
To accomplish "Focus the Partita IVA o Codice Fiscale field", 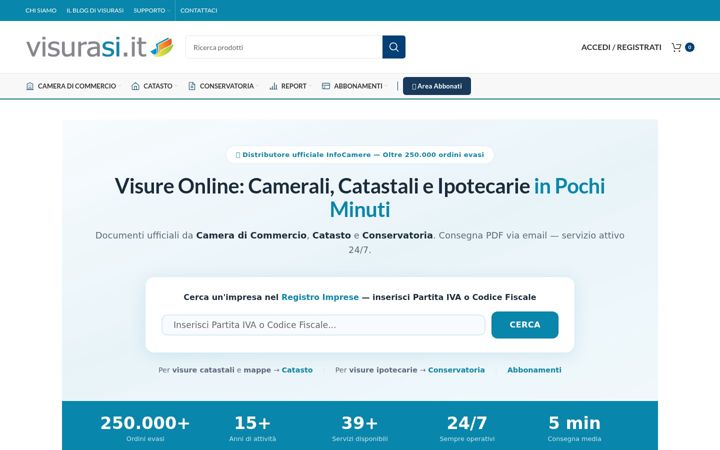I will (323, 325).
